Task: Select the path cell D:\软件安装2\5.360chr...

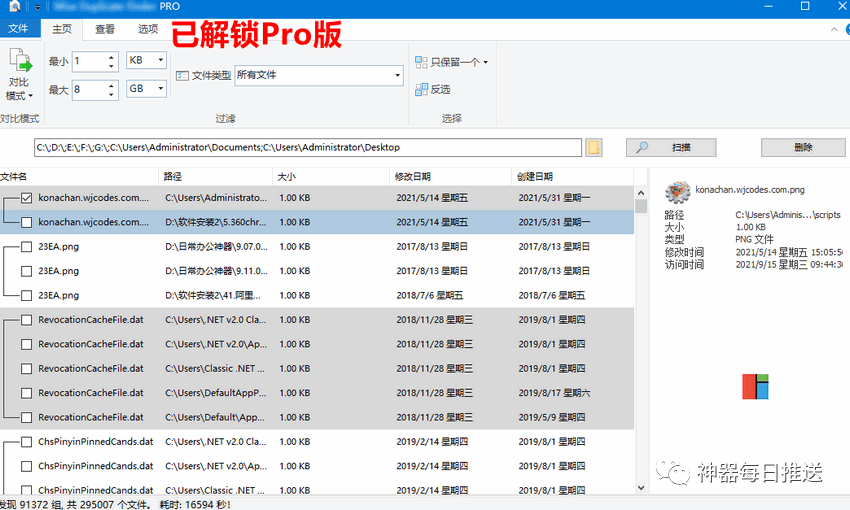Action: click(216, 222)
